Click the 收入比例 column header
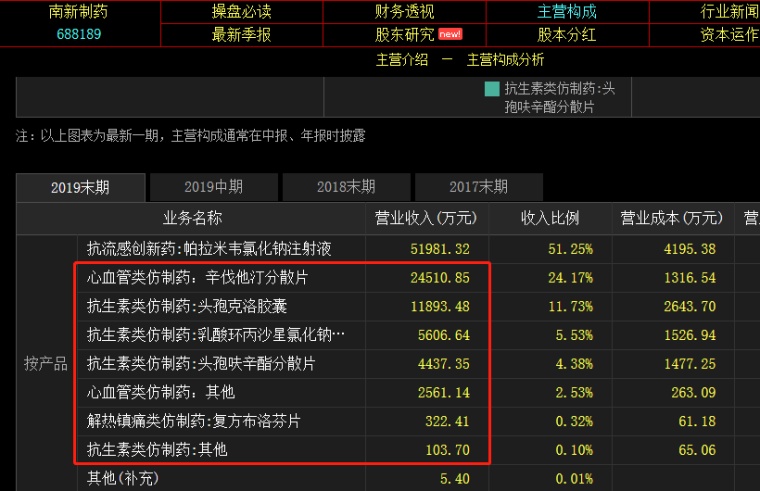The image size is (760, 491). pos(550,218)
